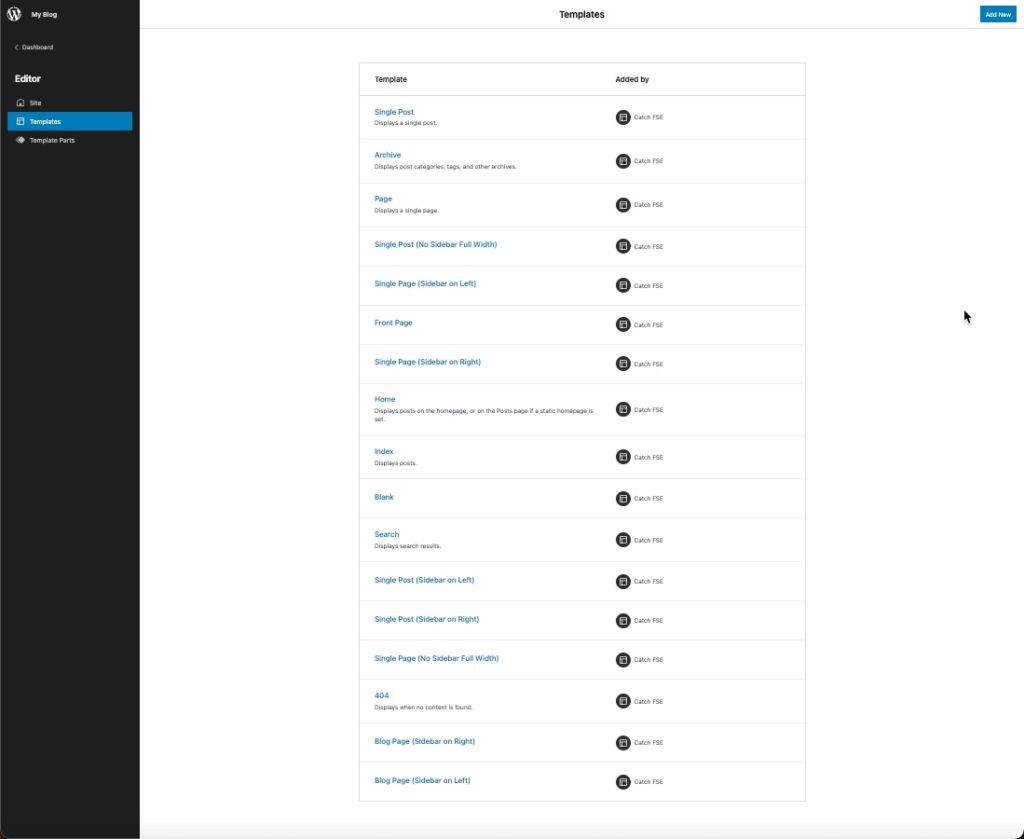Click the Catch FSE avatar beside Single Post
The width and height of the screenshot is (1024, 839).
point(621,117)
